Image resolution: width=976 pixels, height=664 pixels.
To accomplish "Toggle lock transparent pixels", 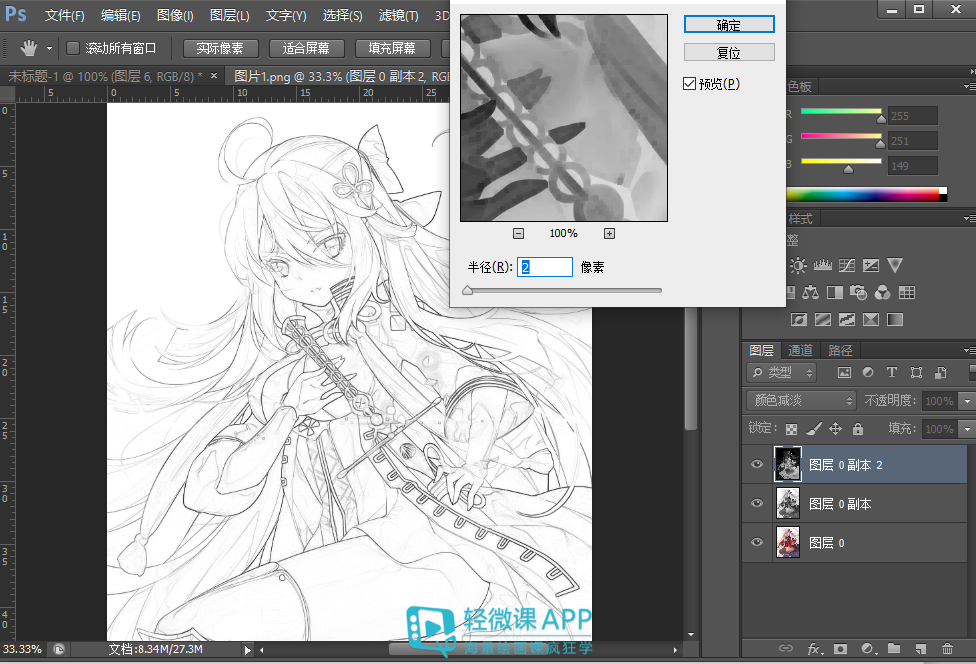I will tap(791, 429).
